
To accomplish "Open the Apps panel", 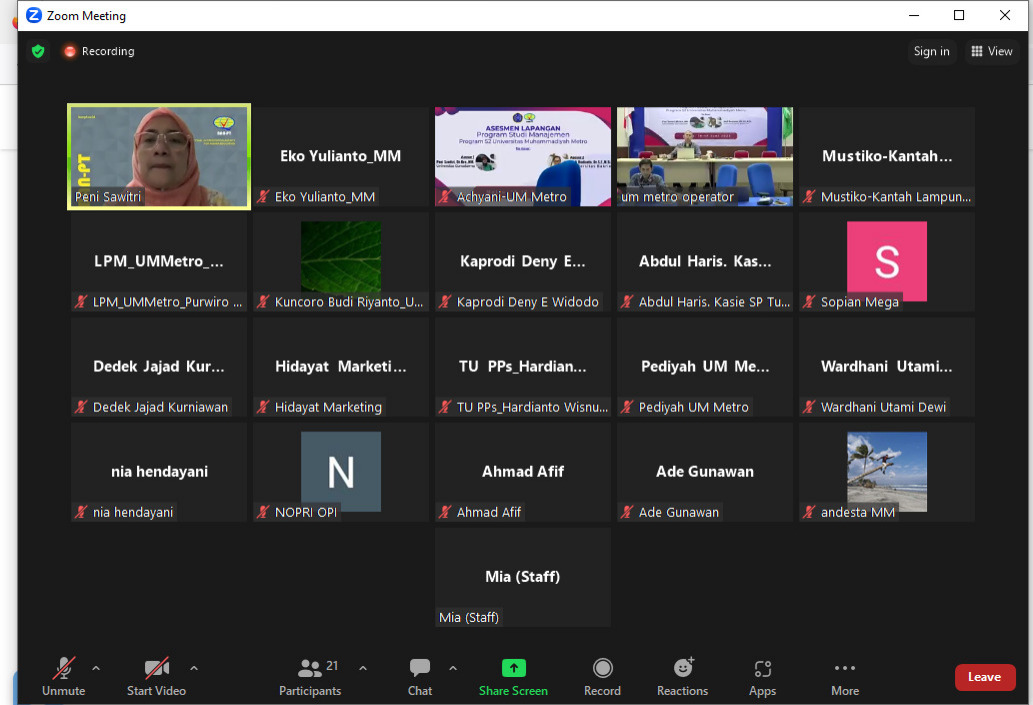I will (762, 675).
